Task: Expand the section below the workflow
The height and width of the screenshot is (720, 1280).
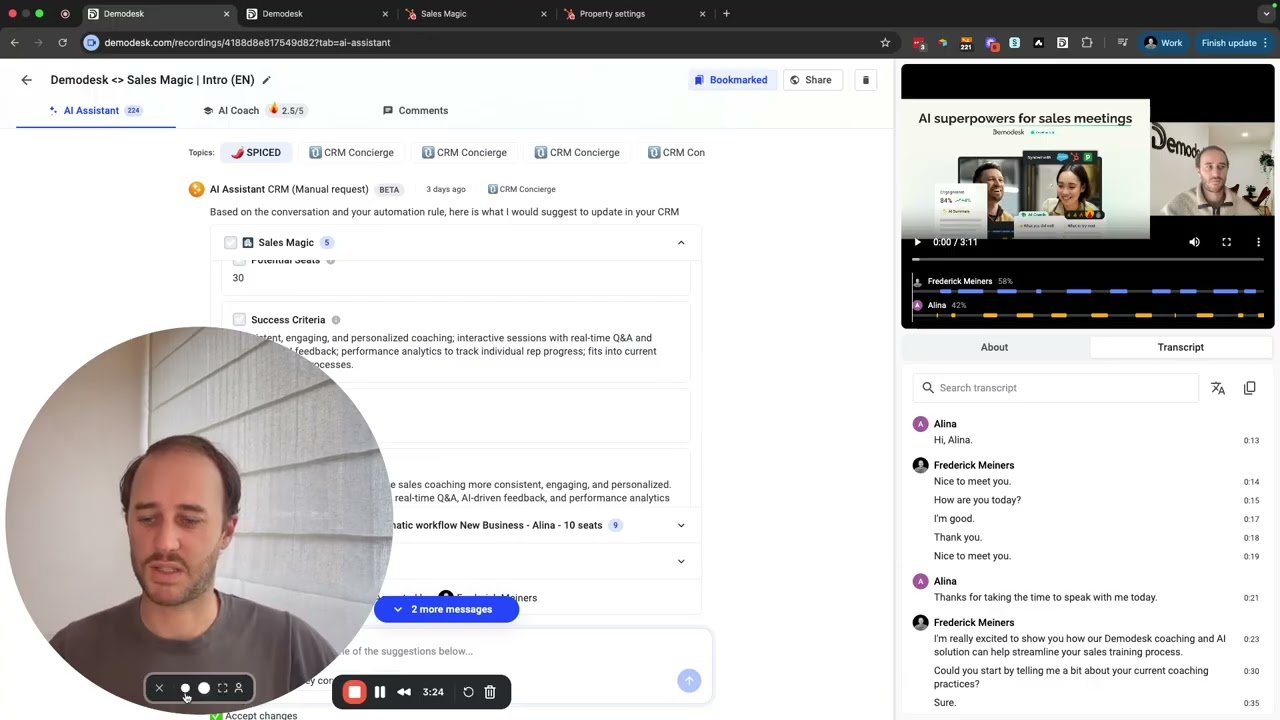Action: click(681, 561)
